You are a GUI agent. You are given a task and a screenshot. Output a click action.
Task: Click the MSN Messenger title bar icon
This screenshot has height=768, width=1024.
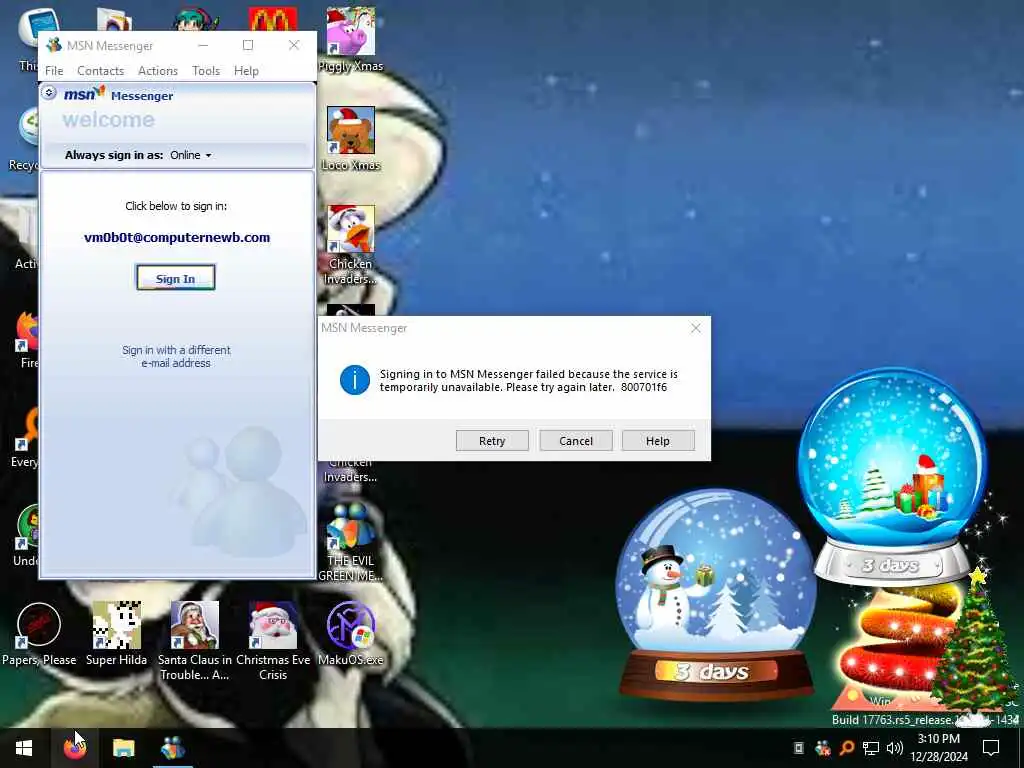[54, 45]
